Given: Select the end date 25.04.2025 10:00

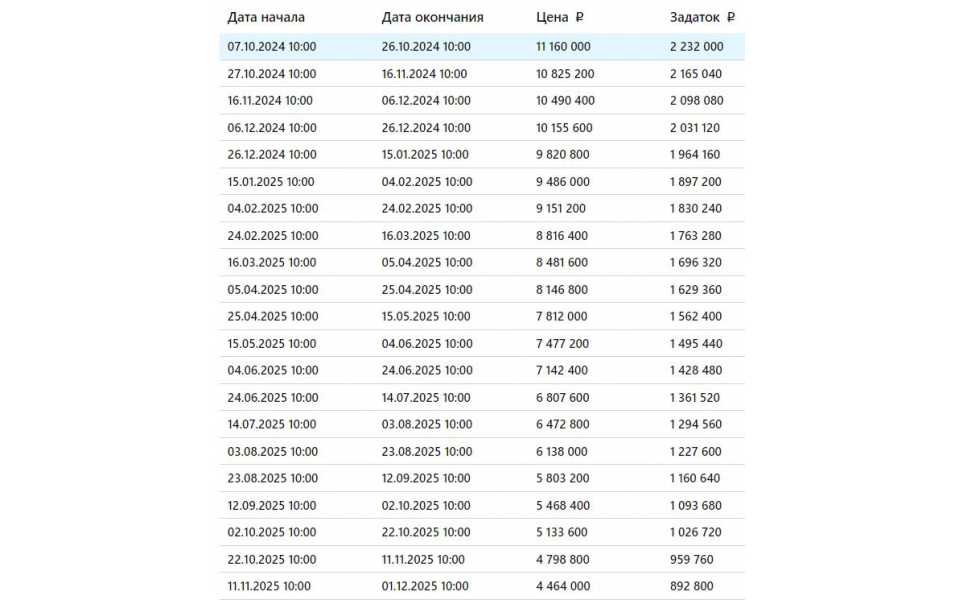Looking at the screenshot, I should (427, 290).
